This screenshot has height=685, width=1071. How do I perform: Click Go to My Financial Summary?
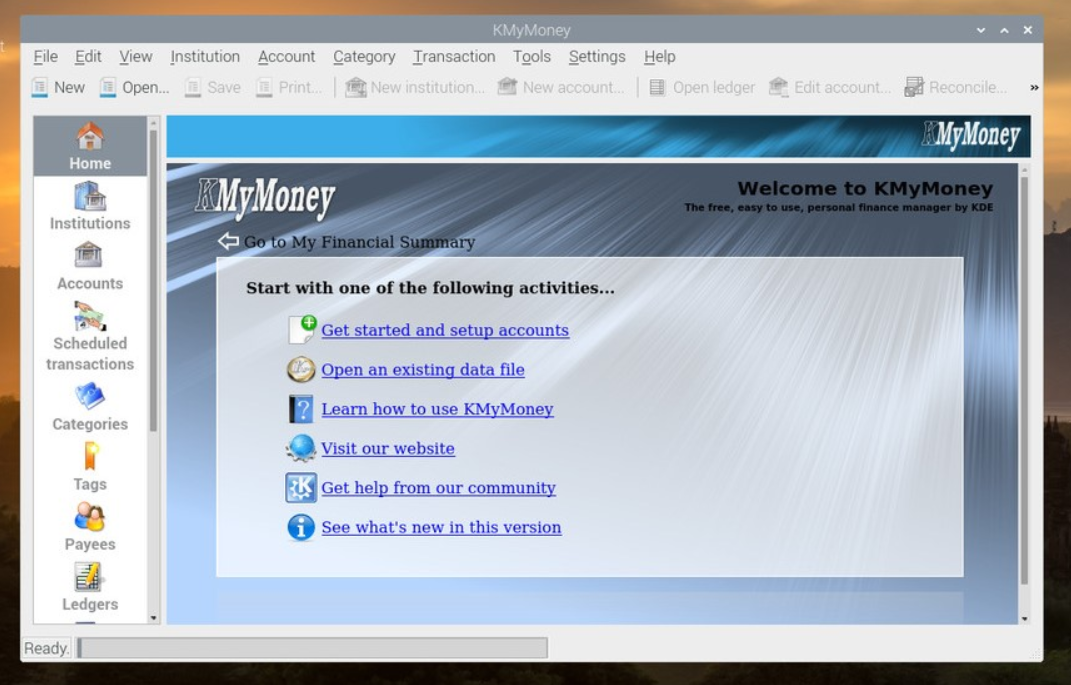[x=359, y=242]
